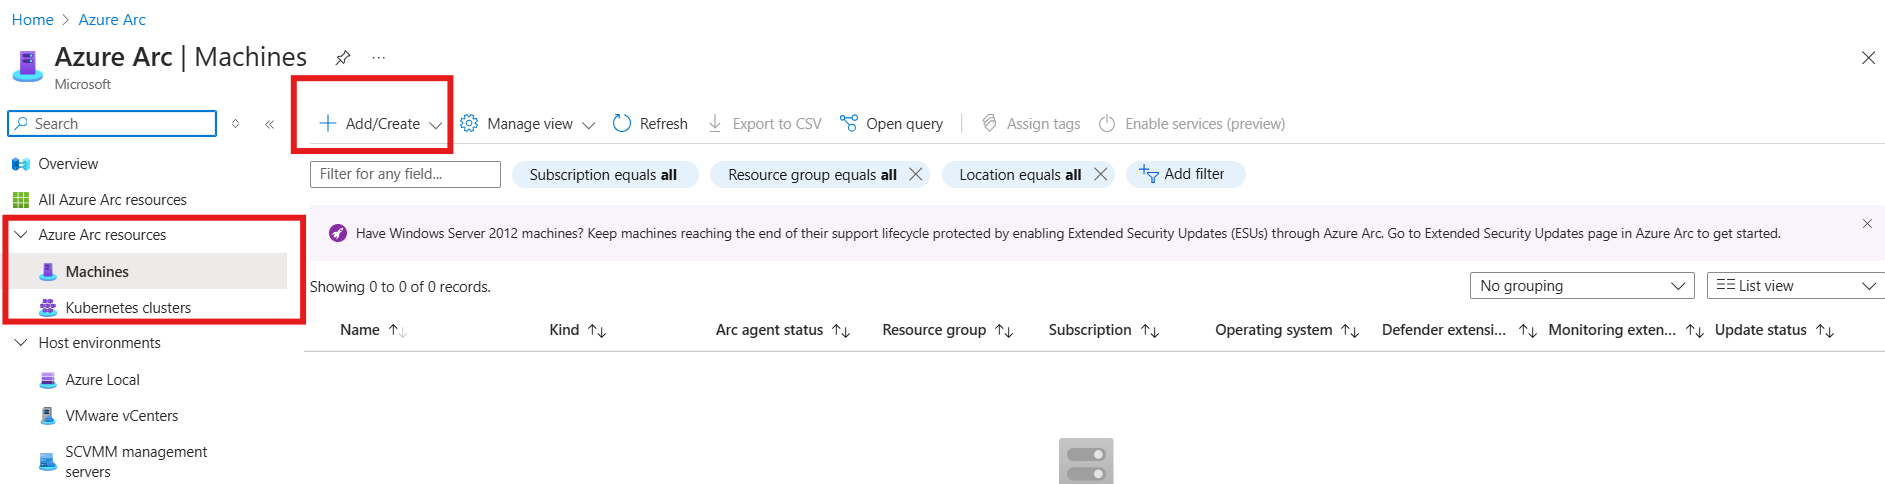Toggle the sidebar expand/collapse diamond icon
The image size is (1885, 484).
click(x=236, y=124)
